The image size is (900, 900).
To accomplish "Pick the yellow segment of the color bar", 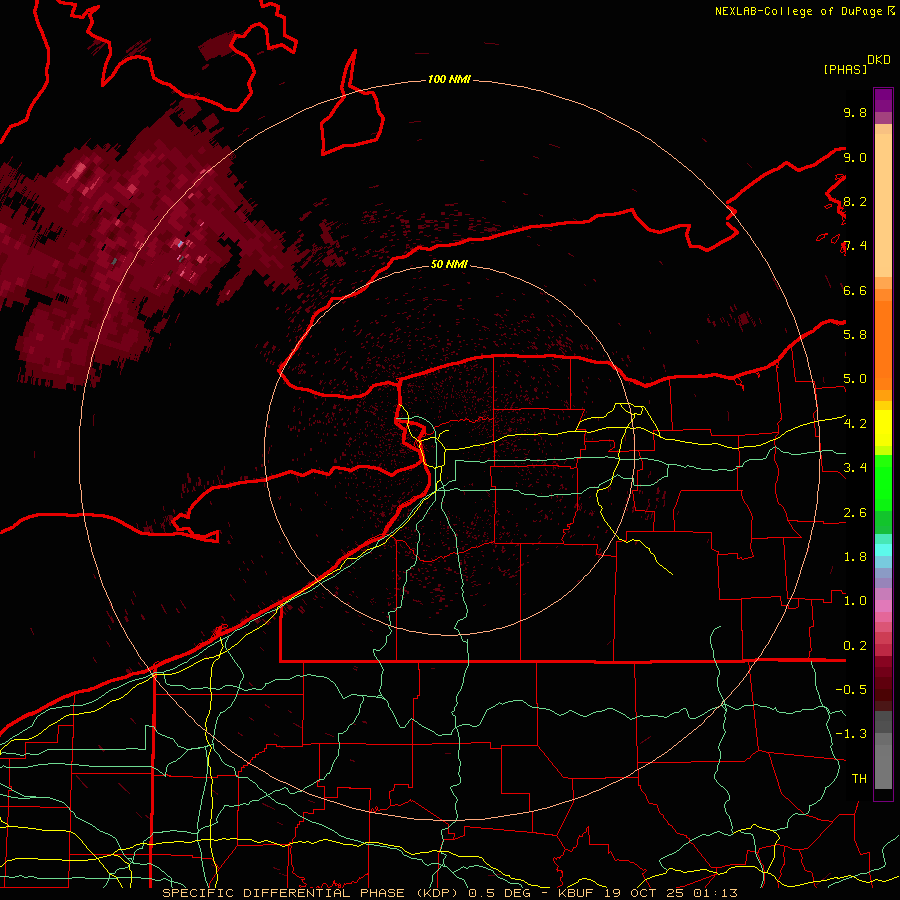I will 883,428.
